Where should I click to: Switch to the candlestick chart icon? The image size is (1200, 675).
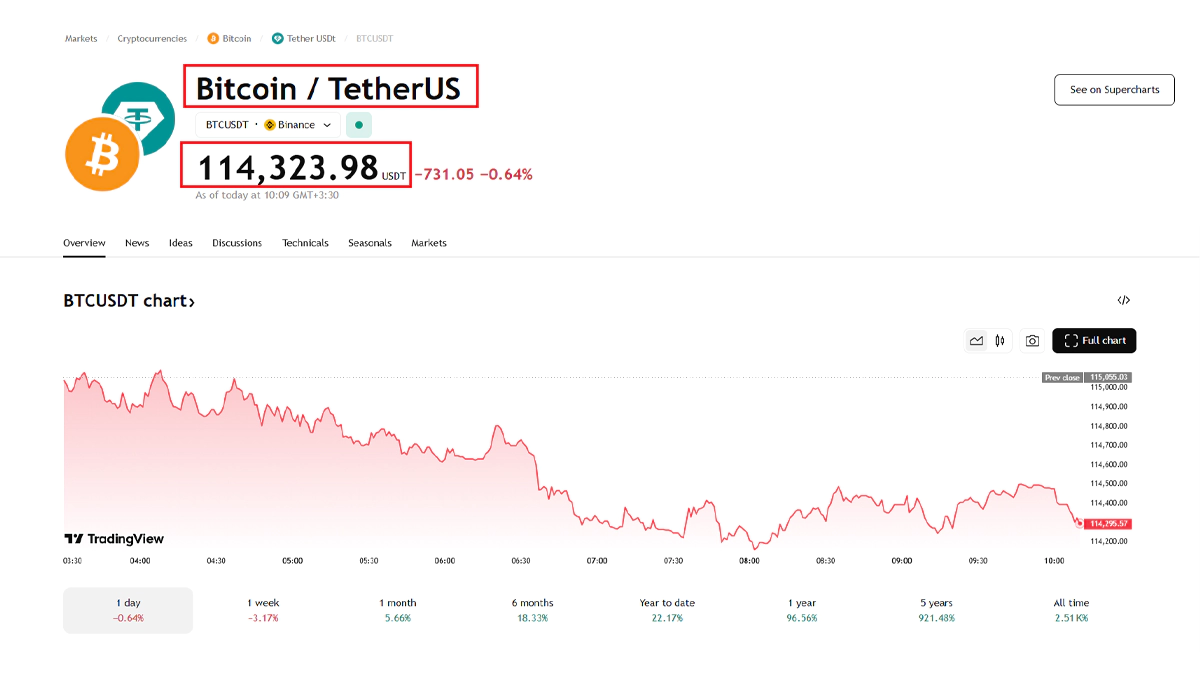[999, 341]
